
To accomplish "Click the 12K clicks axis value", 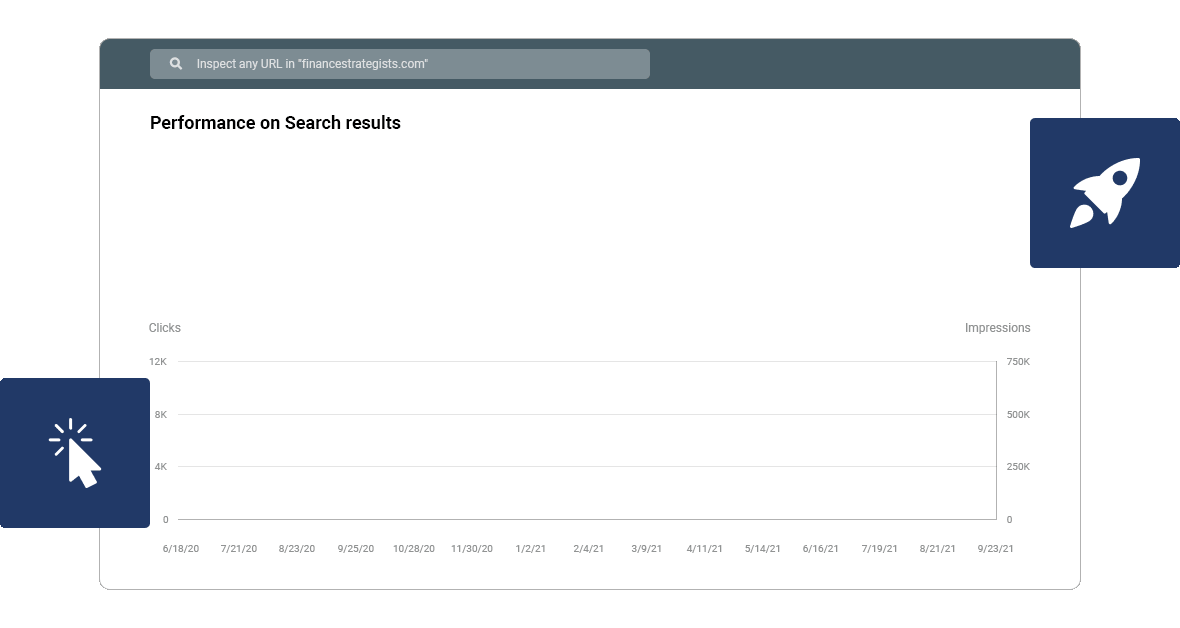I will click(158, 361).
